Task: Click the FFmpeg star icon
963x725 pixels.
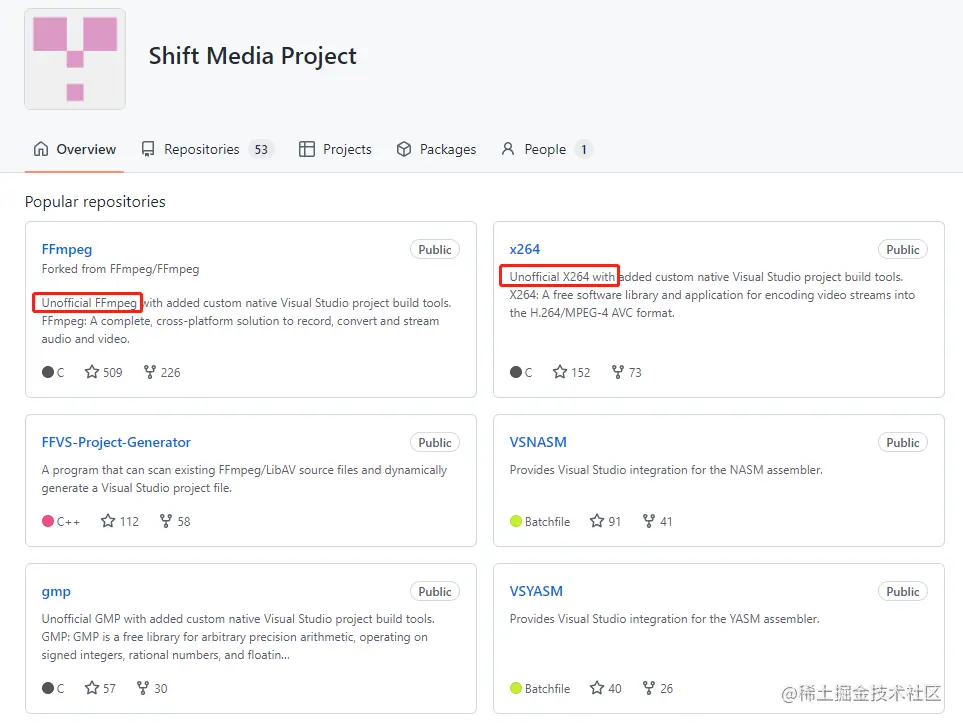Action: click(92, 372)
